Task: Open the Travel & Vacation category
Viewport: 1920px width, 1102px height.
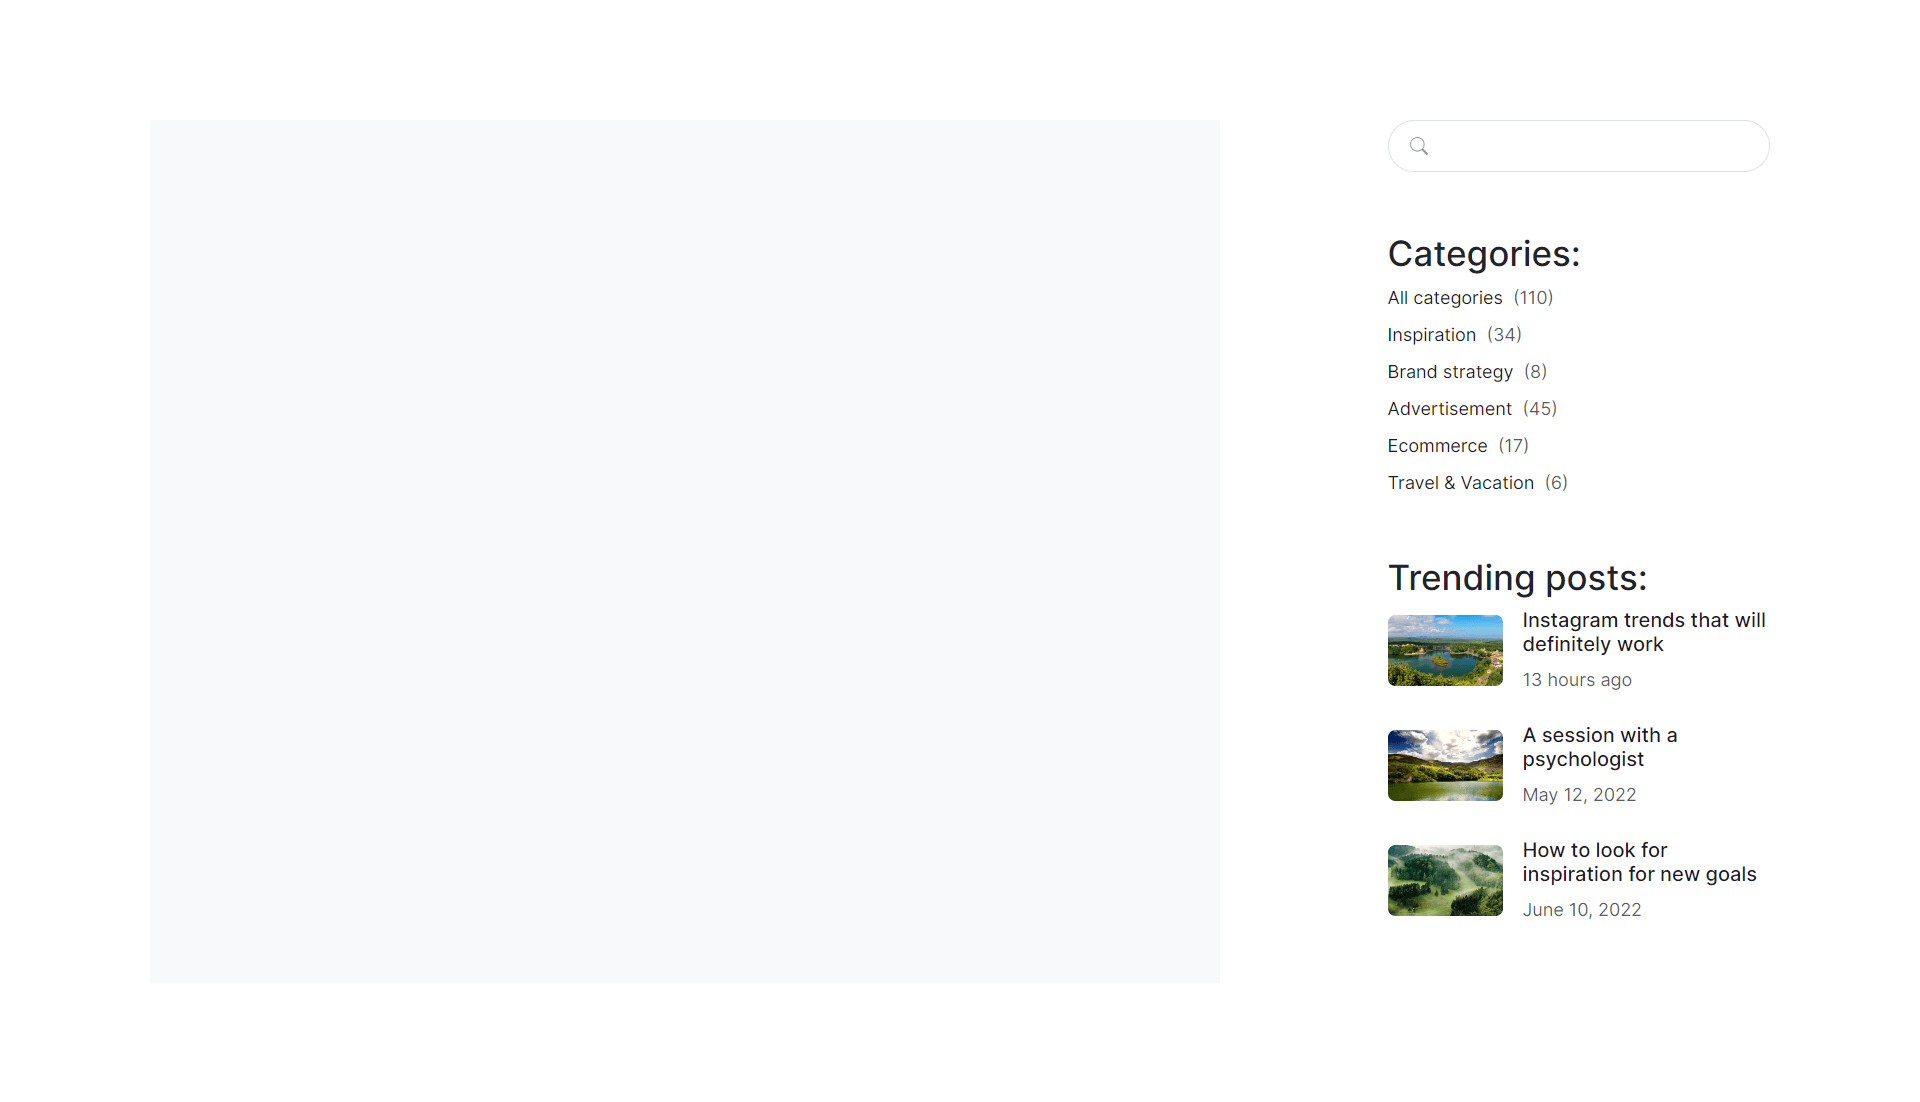Action: [x=1460, y=483]
